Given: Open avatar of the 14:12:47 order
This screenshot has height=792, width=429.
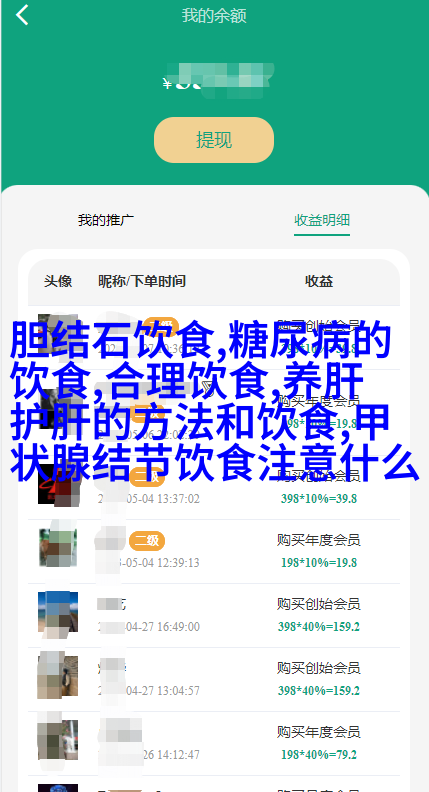Looking at the screenshot, I should coord(58,740).
